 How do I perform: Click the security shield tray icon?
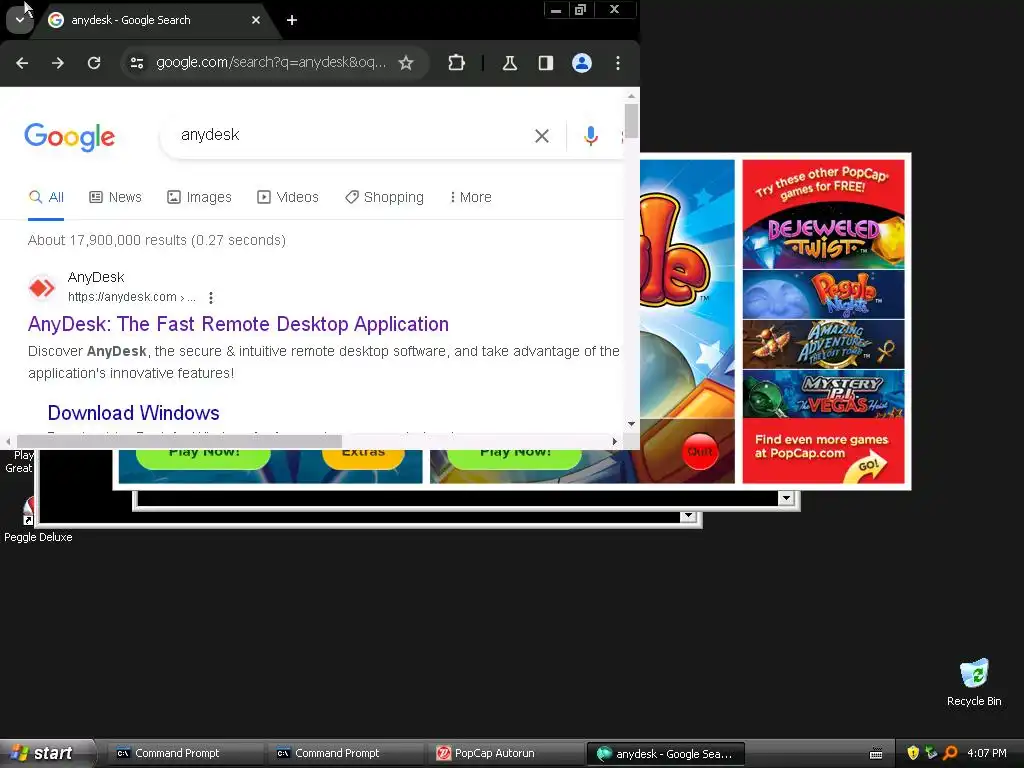[913, 753]
